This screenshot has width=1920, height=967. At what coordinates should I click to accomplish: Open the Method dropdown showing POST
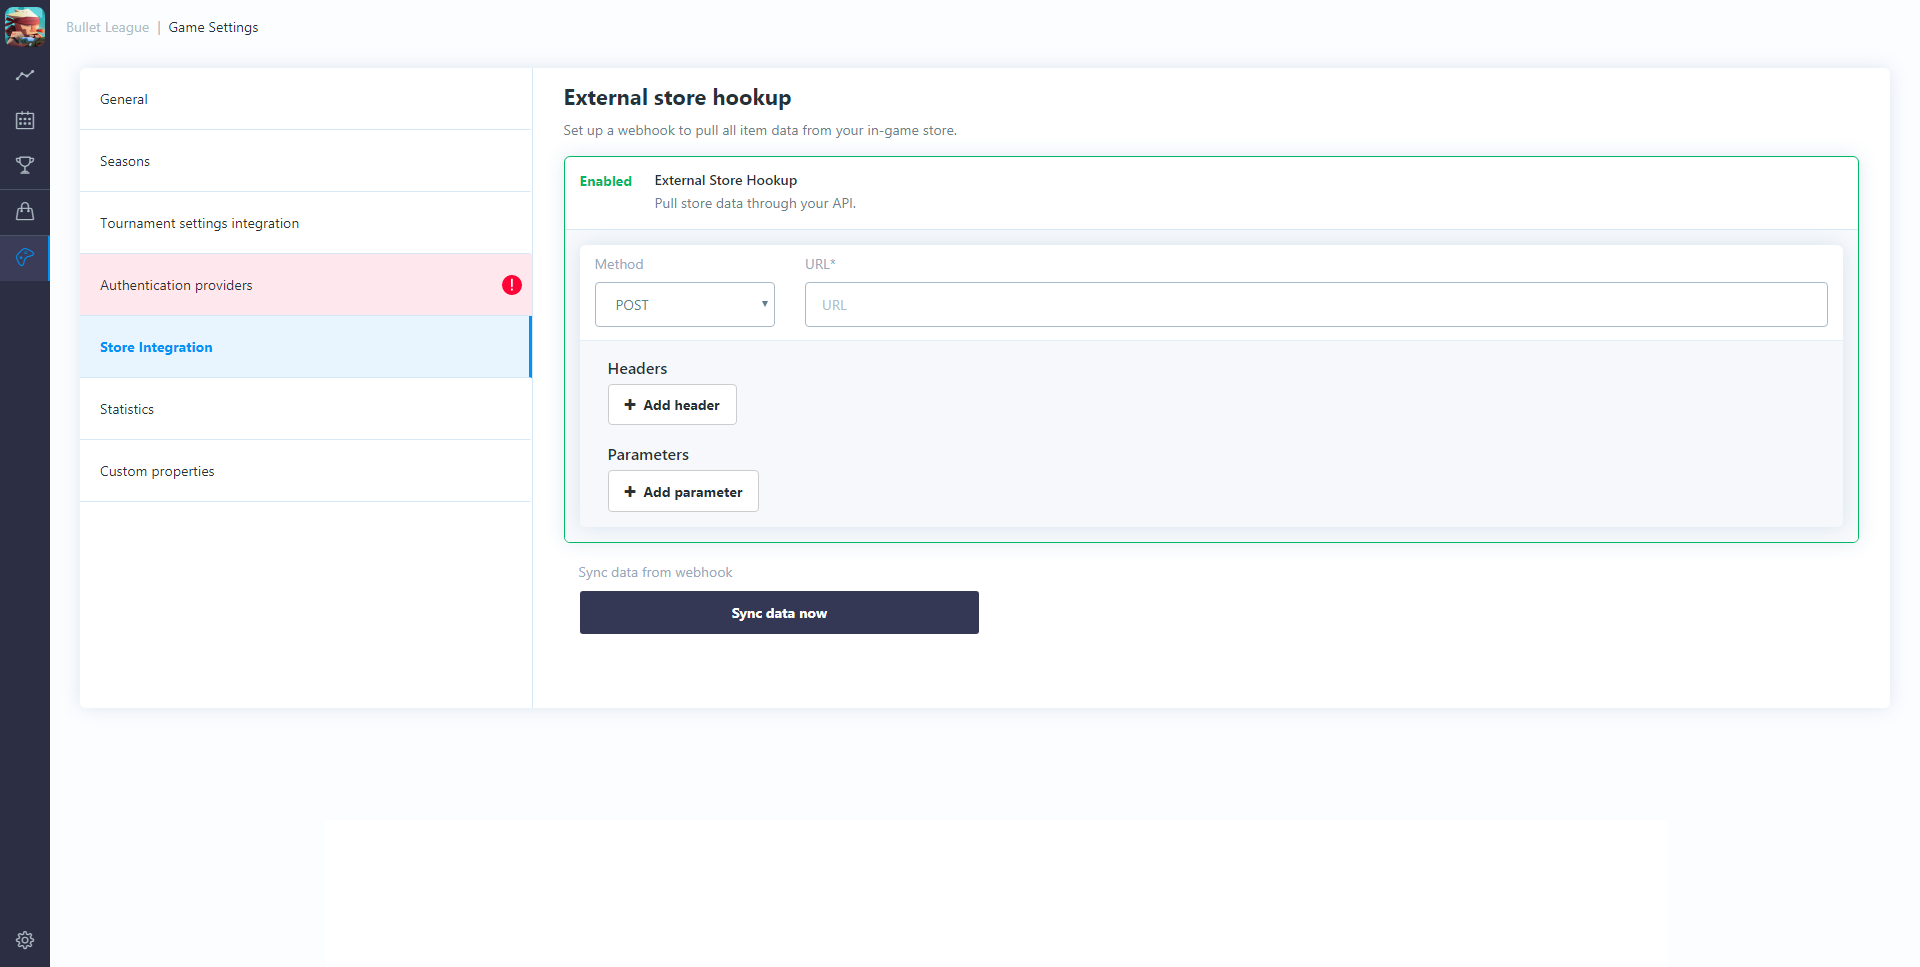tap(684, 305)
